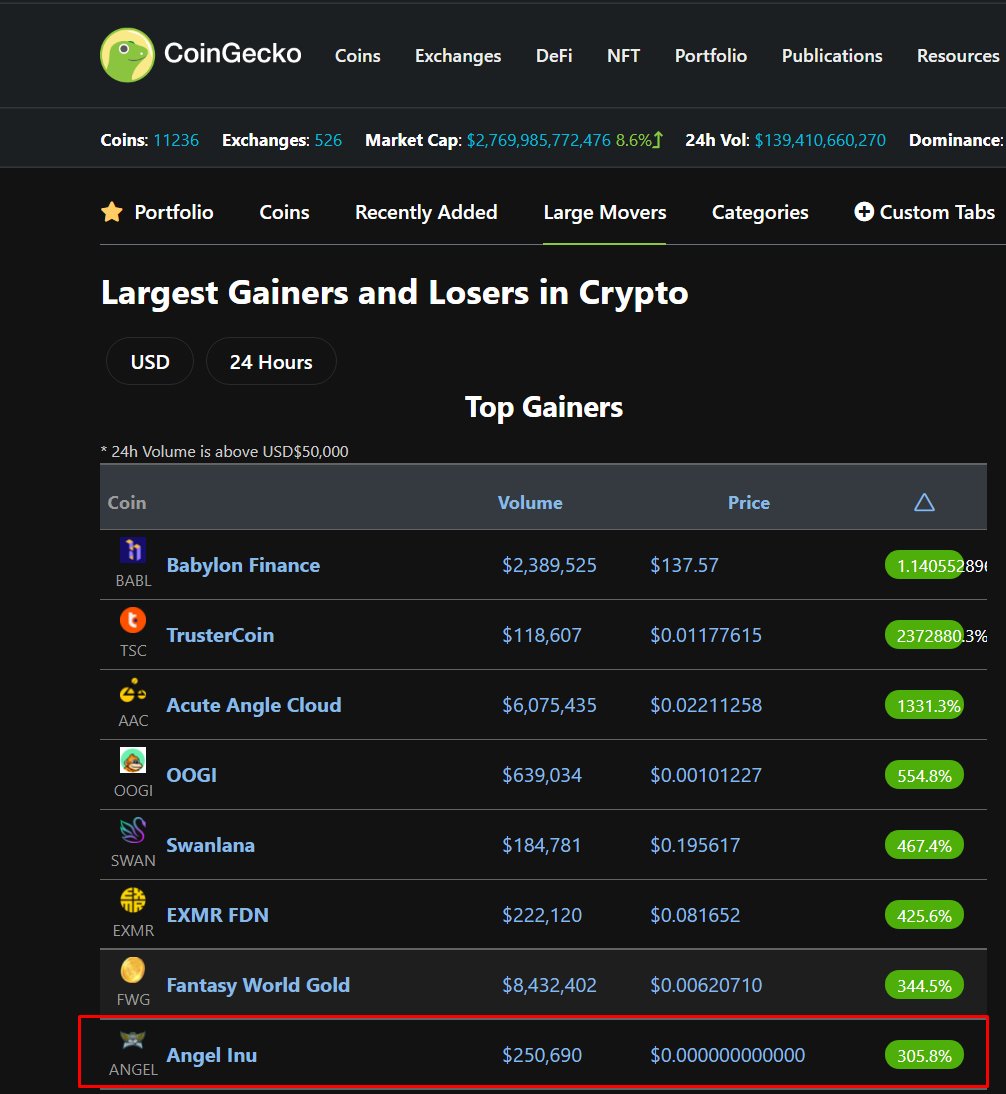
Task: Click the green 305.8% change badge for Angel Inu
Action: pyautogui.click(x=924, y=1054)
